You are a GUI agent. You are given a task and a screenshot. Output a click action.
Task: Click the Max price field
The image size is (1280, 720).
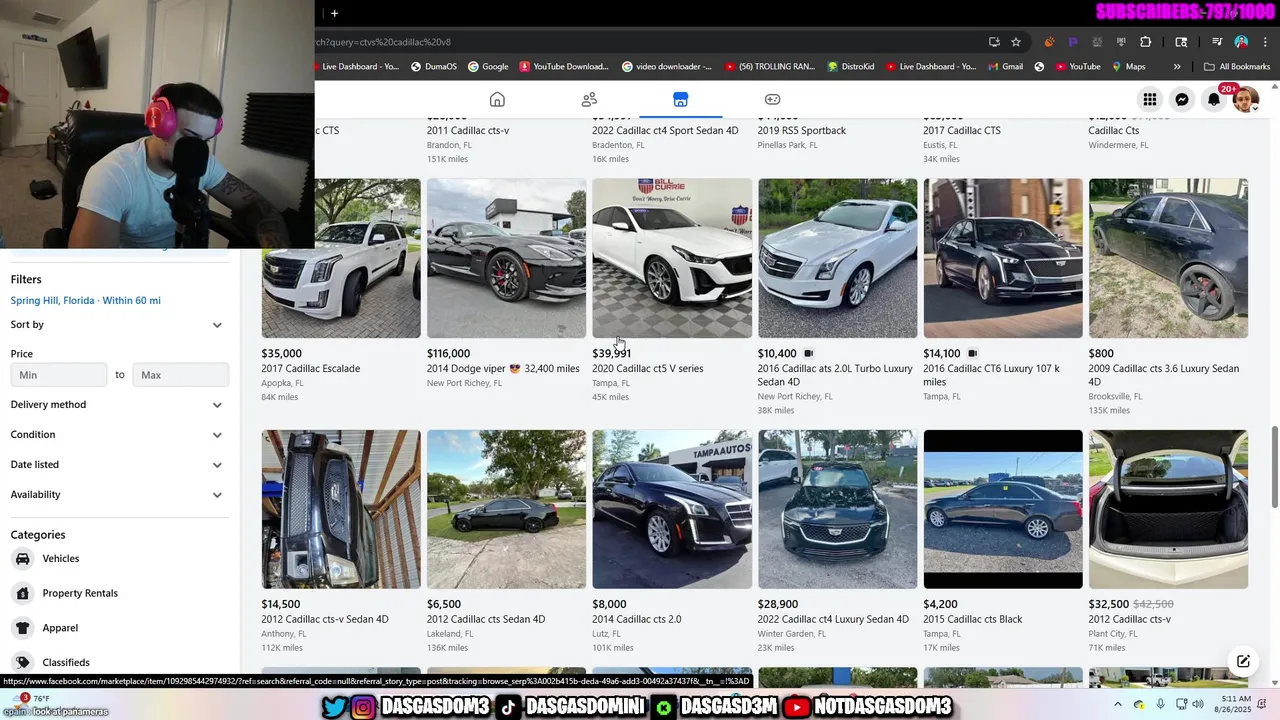tap(180, 375)
